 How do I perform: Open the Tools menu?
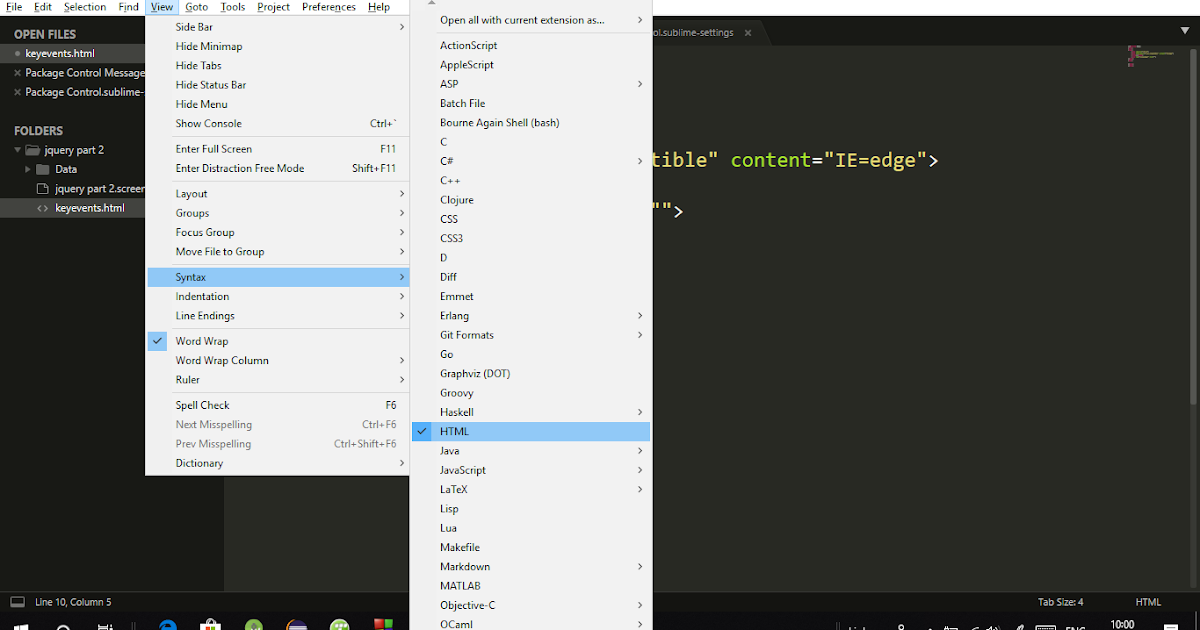click(232, 6)
